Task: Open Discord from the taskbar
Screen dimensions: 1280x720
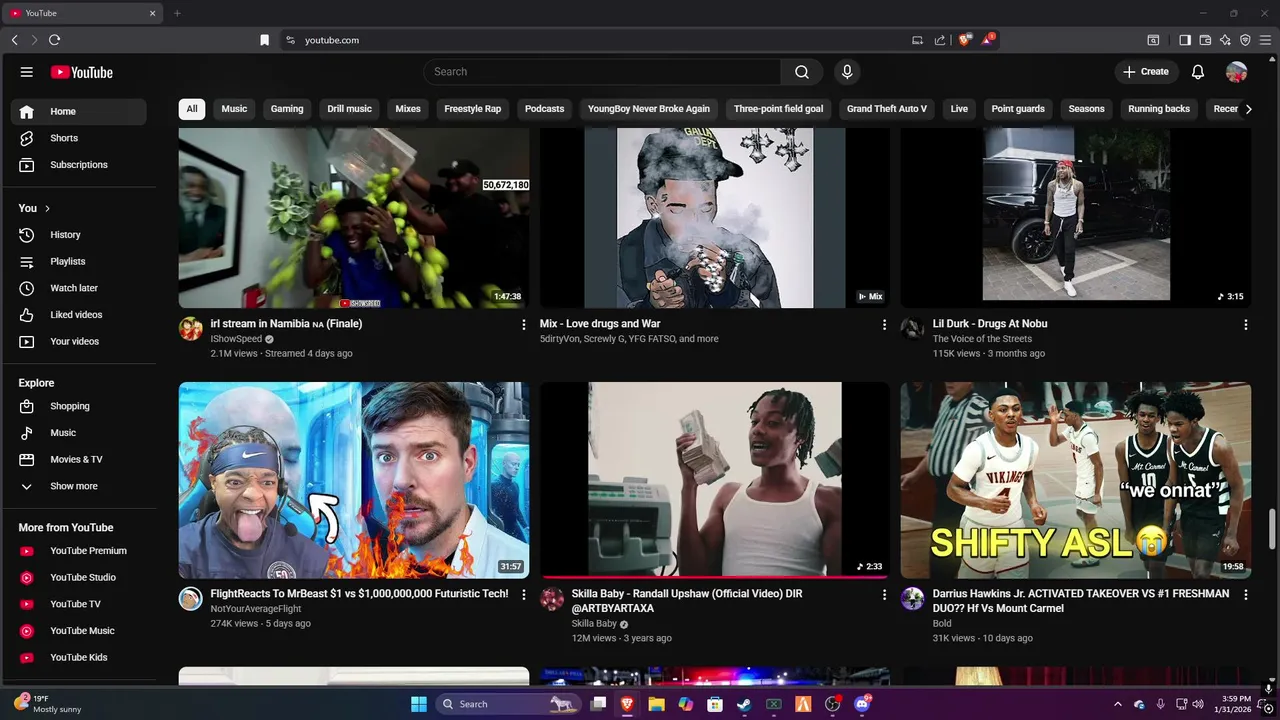Action: coord(862,704)
